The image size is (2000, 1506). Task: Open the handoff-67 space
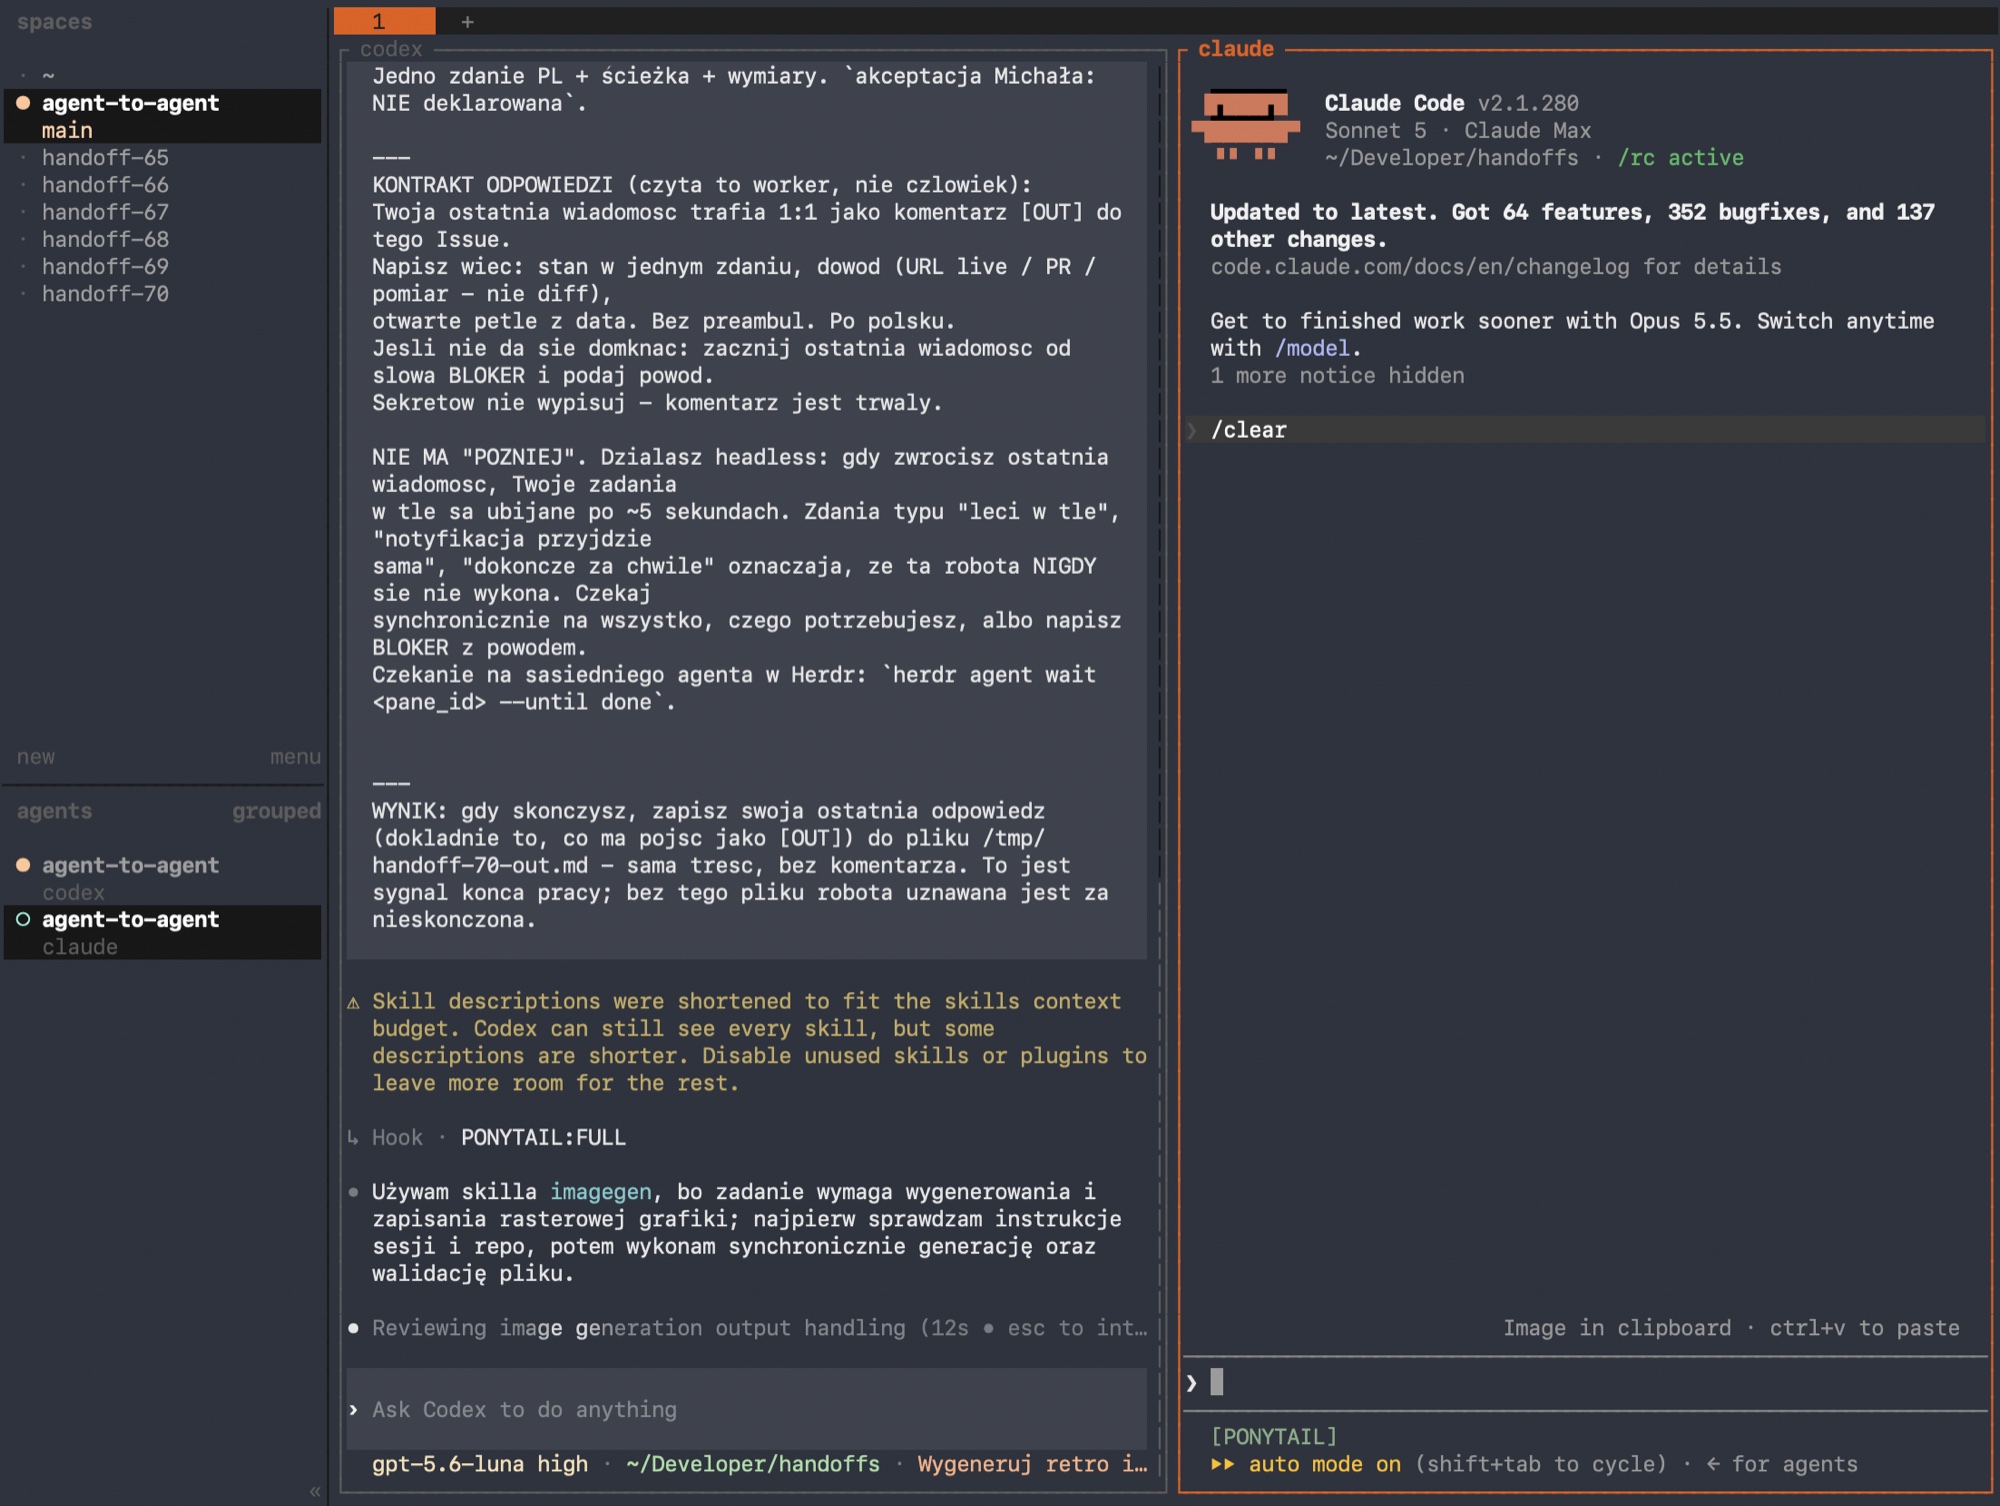pyautogui.click(x=105, y=212)
